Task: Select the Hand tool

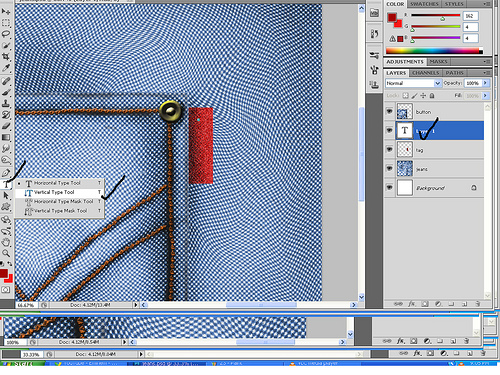Action: click(x=6, y=242)
